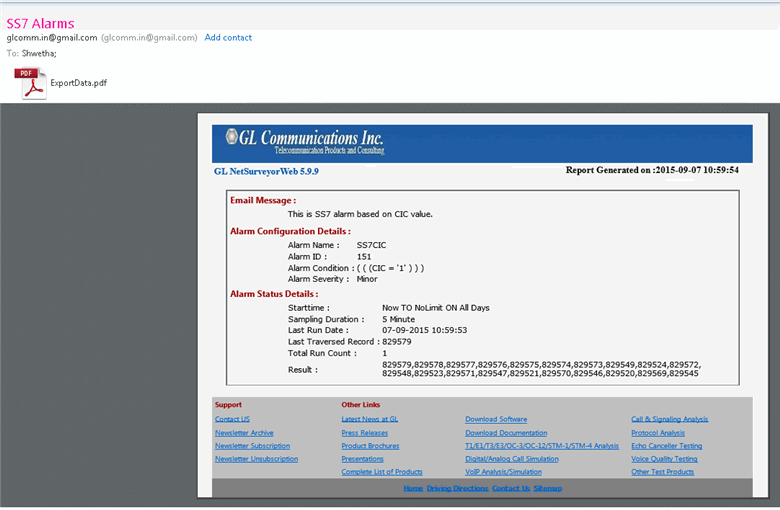780x510 pixels.
Task: Open the Product Brochures link
Action: (x=370, y=446)
